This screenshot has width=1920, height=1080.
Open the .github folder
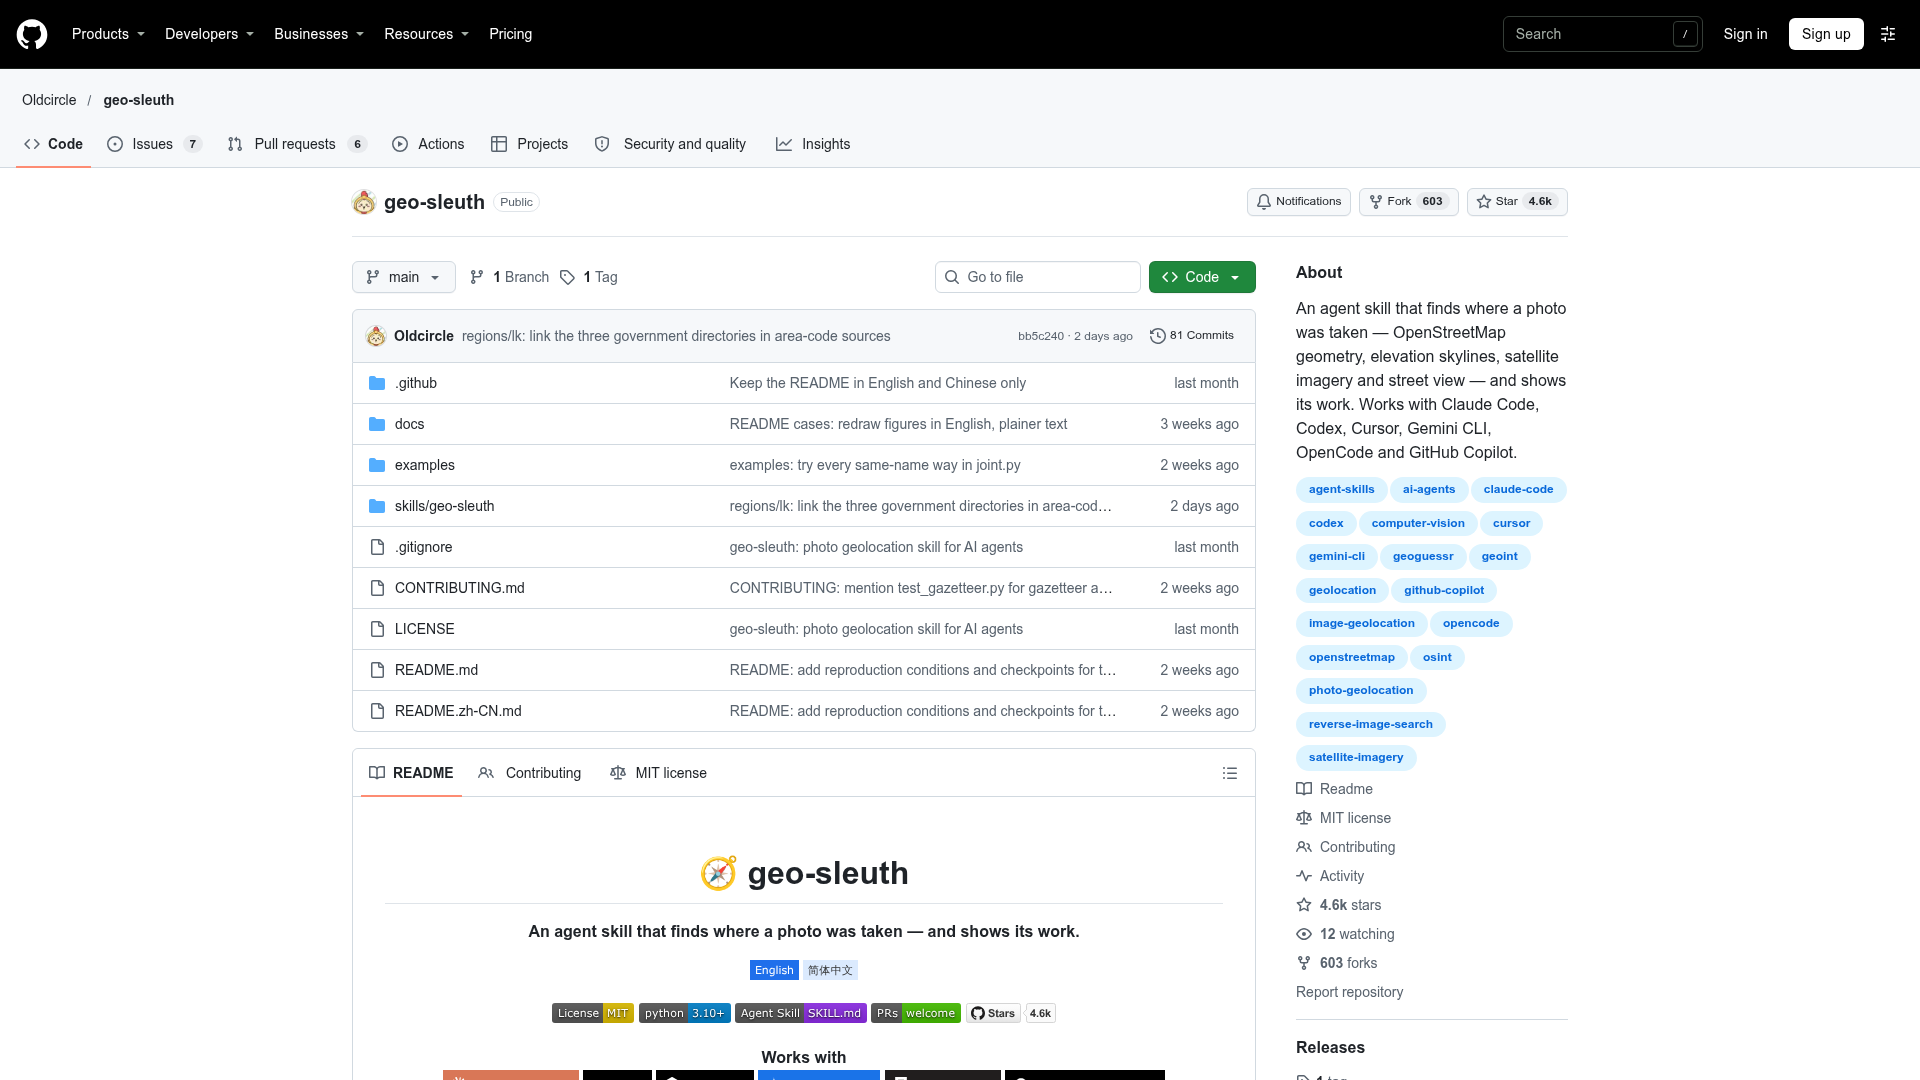416,383
